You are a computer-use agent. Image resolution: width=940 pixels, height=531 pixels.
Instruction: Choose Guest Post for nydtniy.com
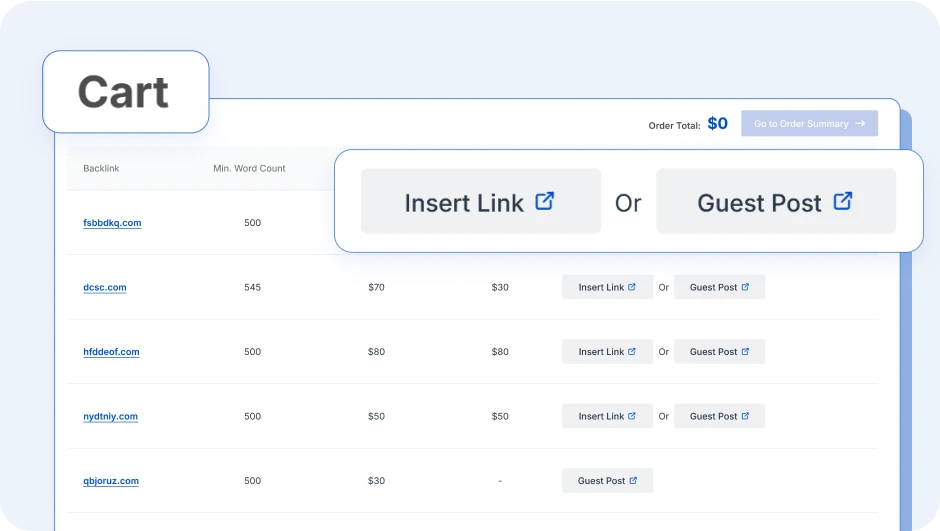coord(719,416)
